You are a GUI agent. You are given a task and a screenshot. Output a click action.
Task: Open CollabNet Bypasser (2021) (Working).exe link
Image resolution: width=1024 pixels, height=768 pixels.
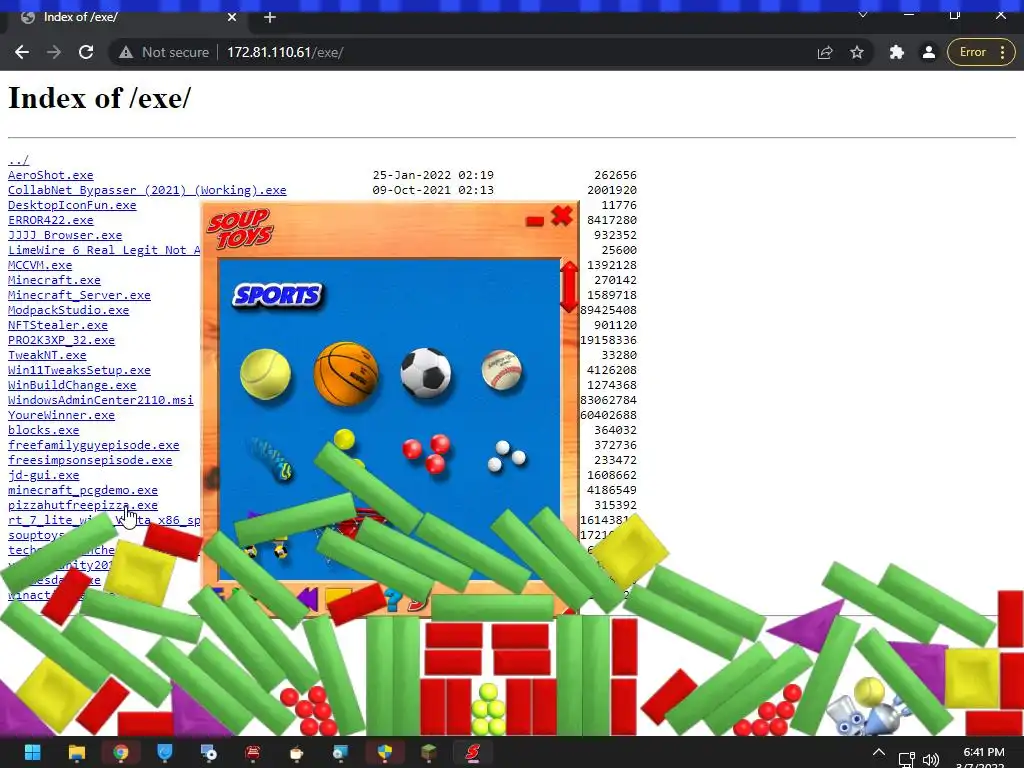point(147,190)
